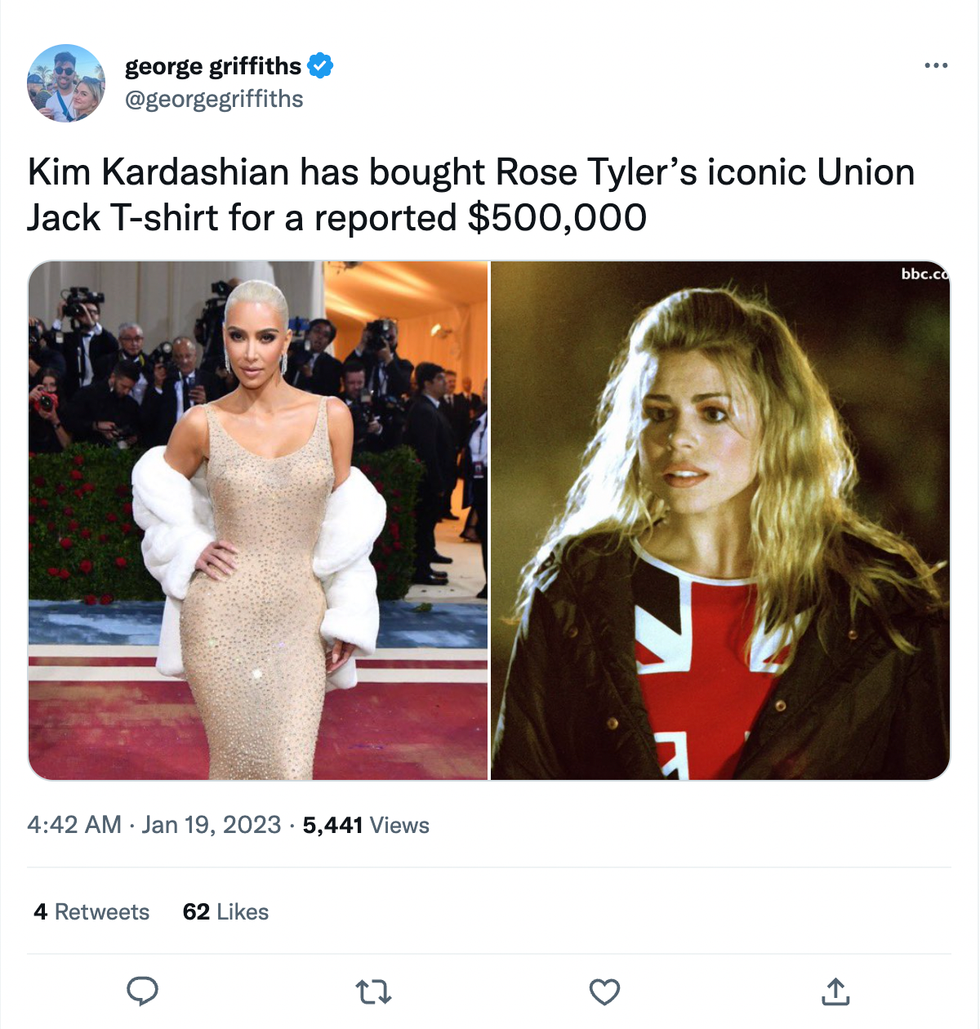Click the Jan 19, 2023 date
The image size is (980, 1029).
coord(211,824)
